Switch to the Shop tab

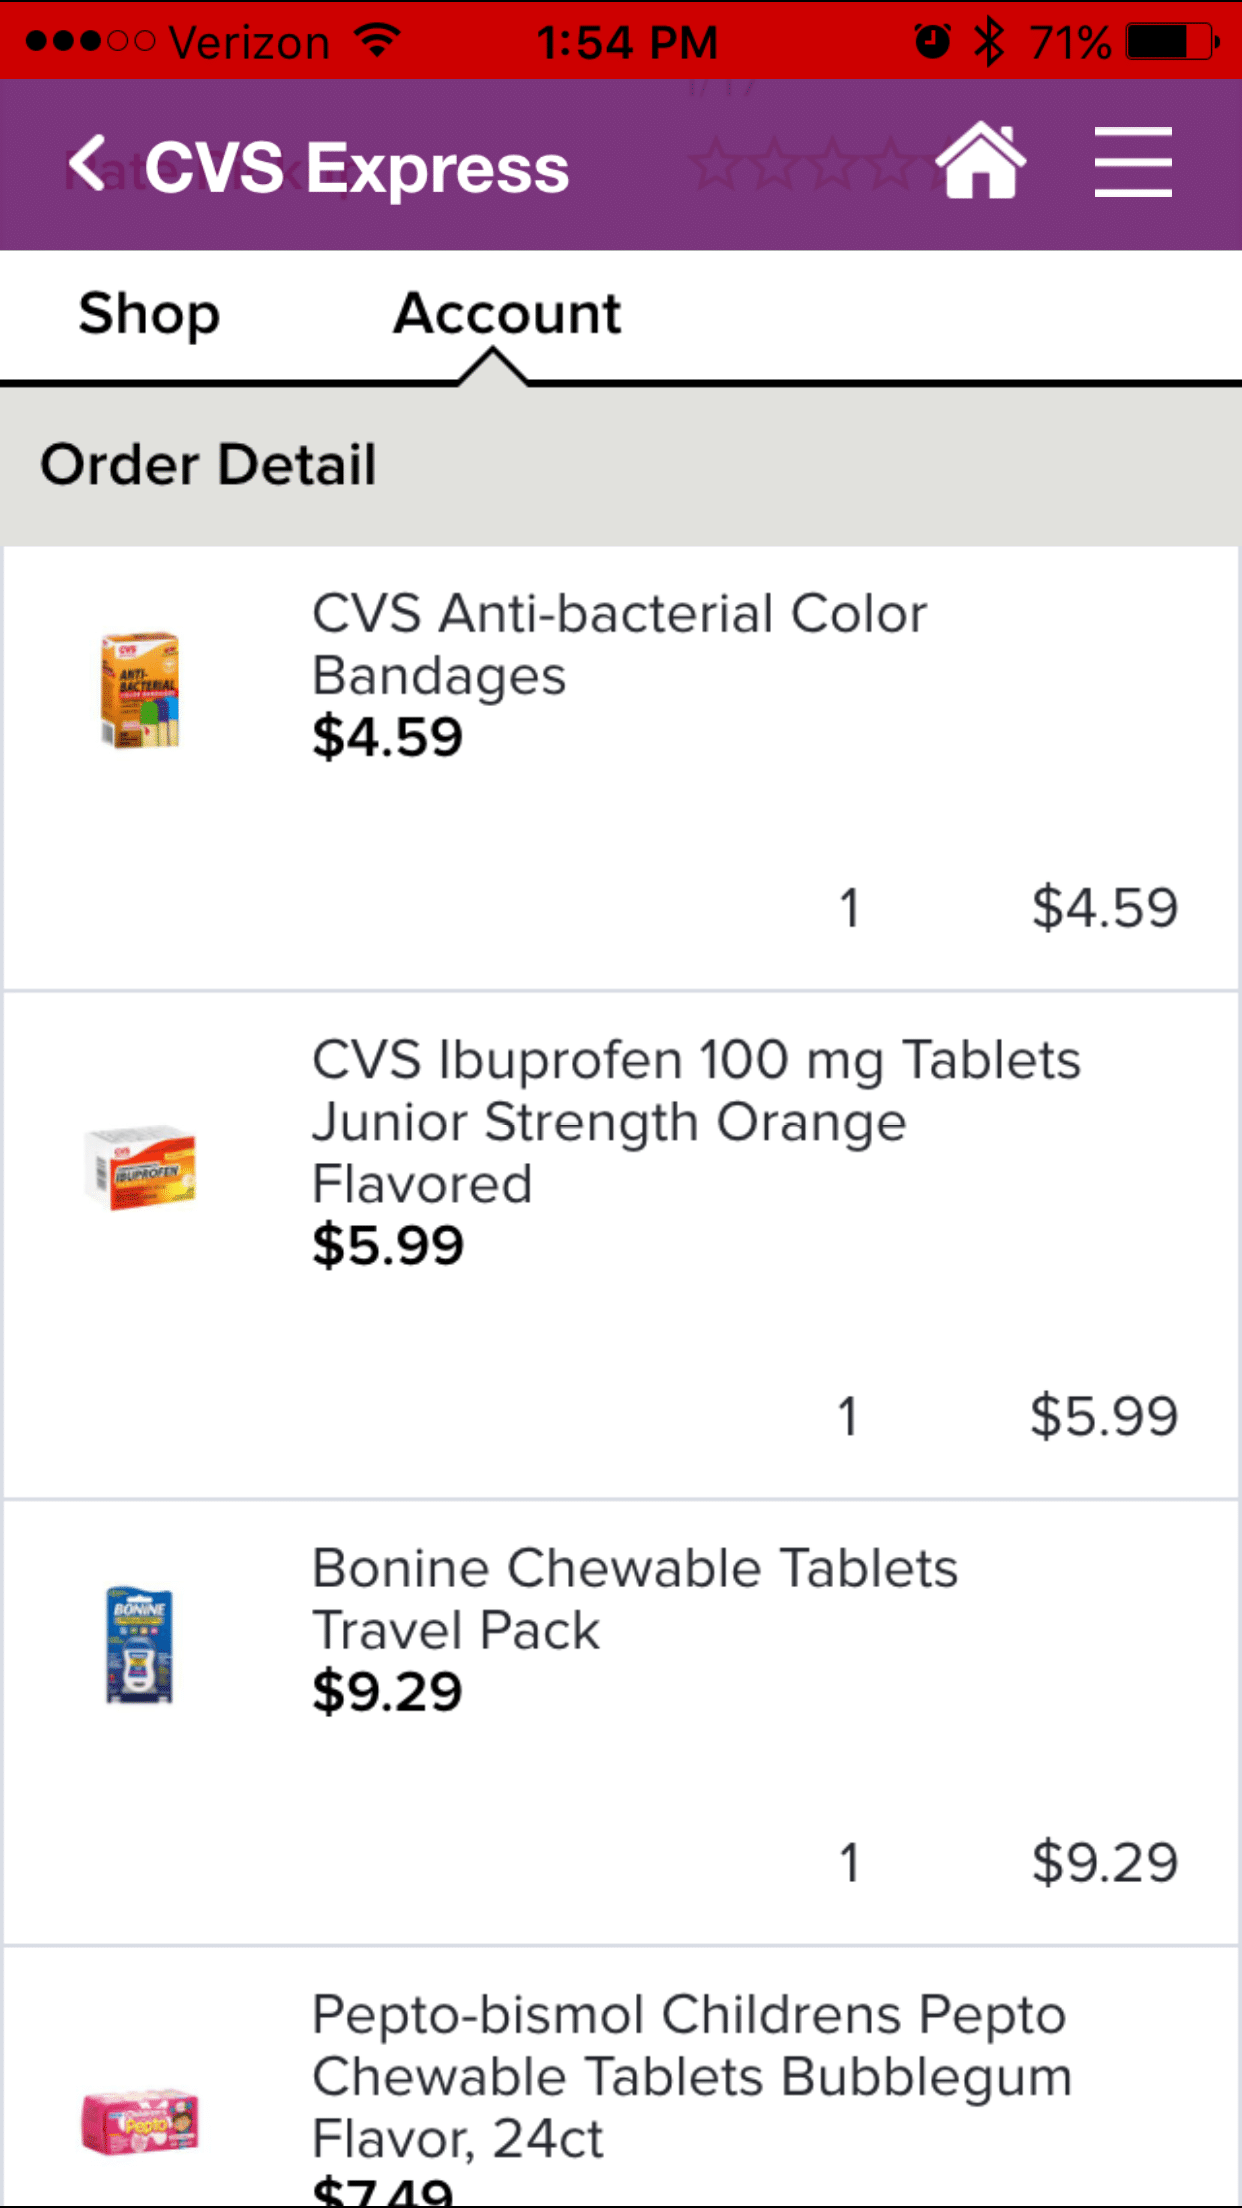(x=149, y=314)
